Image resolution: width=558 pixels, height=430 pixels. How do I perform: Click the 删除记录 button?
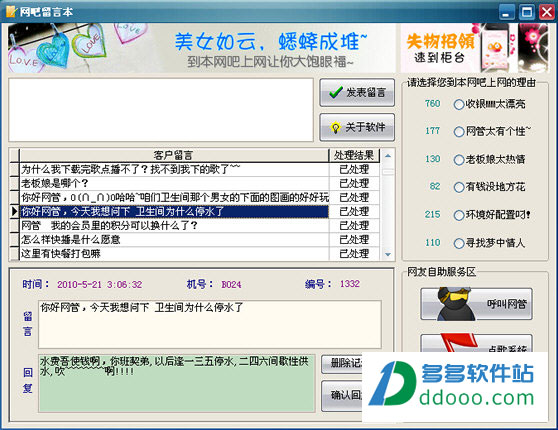coord(342,363)
